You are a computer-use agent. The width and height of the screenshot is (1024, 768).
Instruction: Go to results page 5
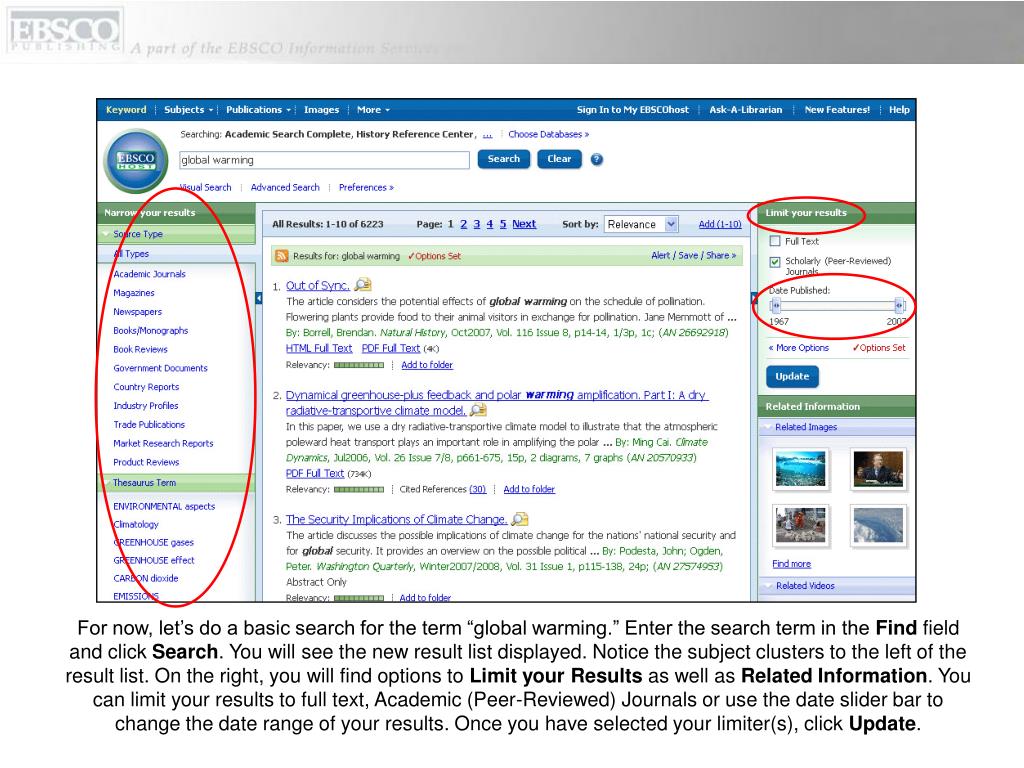pyautogui.click(x=503, y=224)
